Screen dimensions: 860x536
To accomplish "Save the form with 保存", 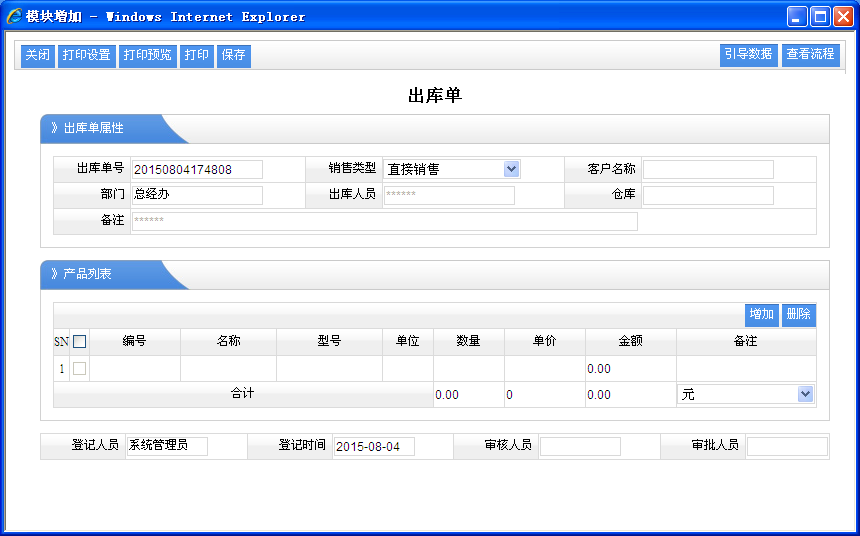I will [233, 56].
